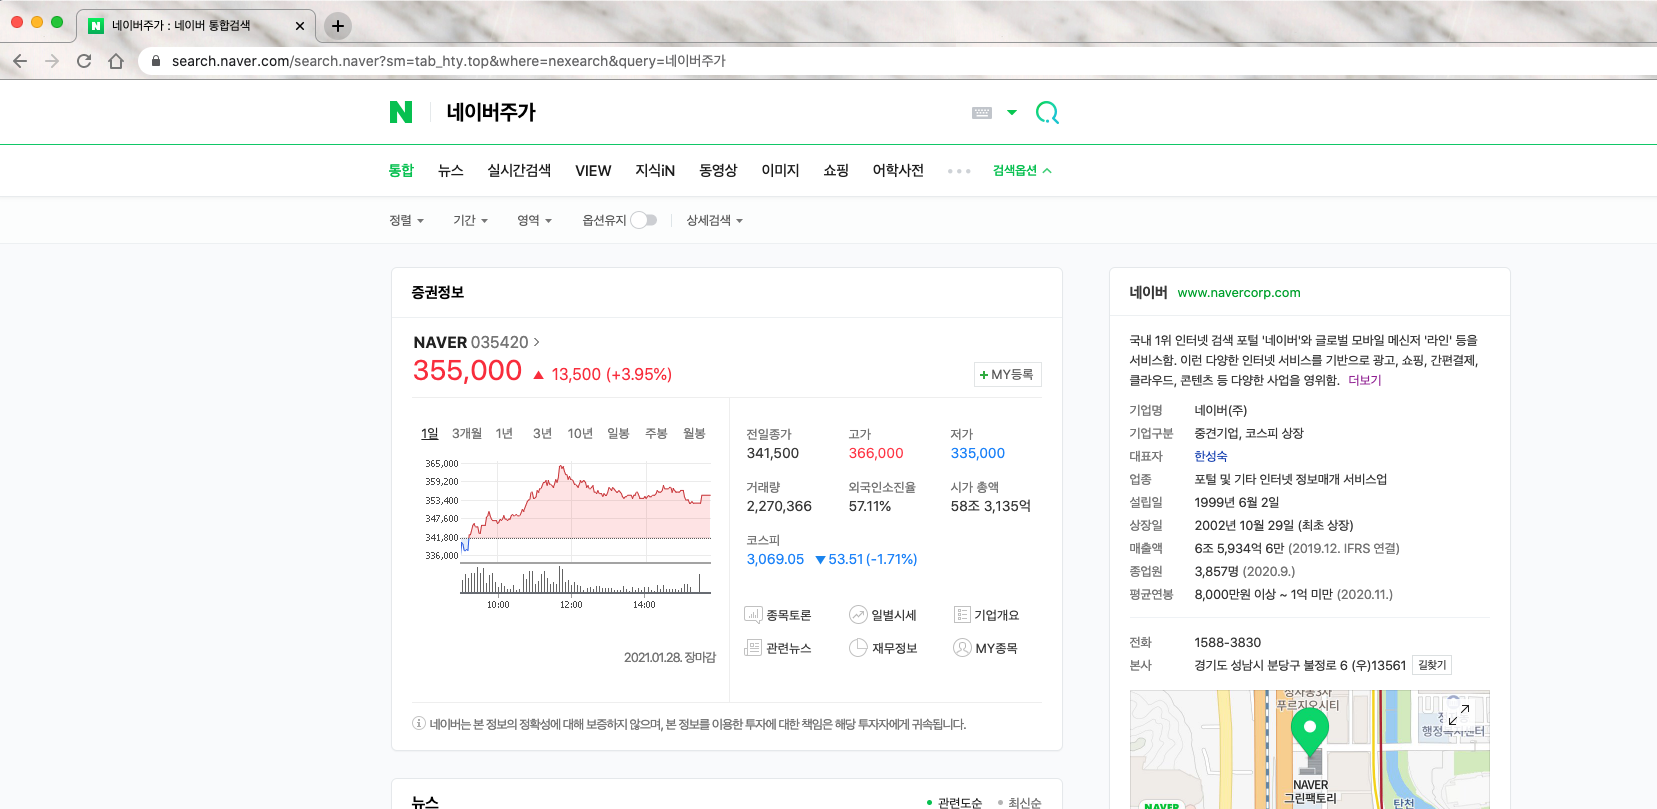Viewport: 1657px width, 809px height.
Task: Click the 길찾기 button
Action: click(x=1432, y=665)
